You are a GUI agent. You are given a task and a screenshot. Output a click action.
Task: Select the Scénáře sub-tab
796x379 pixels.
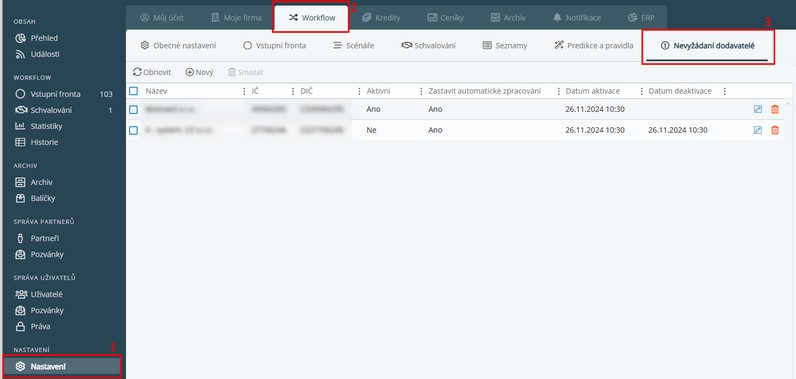coord(353,45)
